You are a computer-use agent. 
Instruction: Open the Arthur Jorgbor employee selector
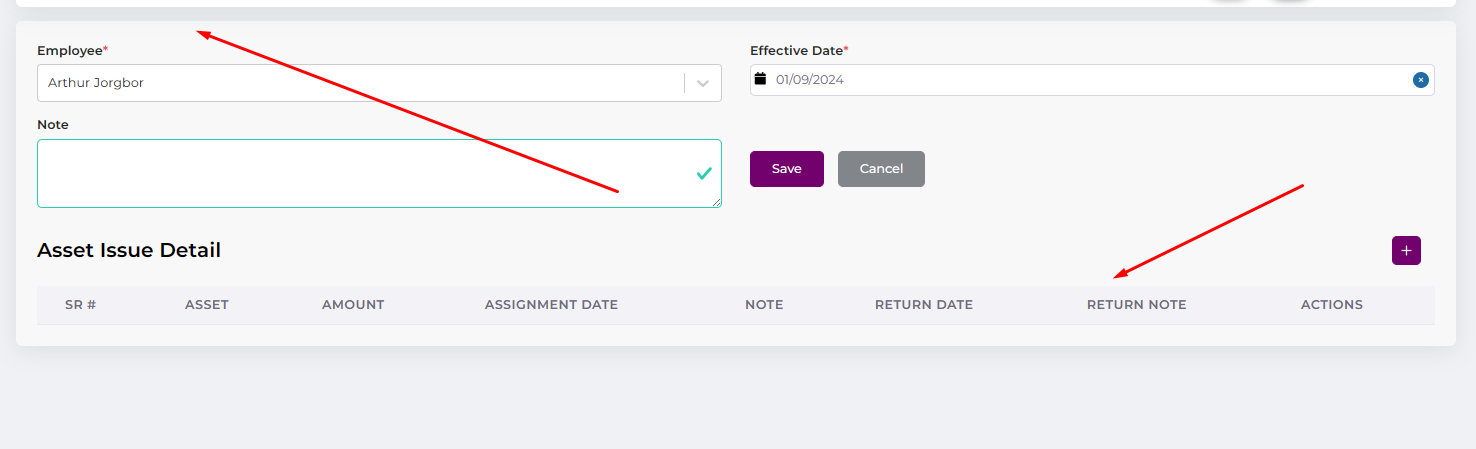click(x=360, y=83)
